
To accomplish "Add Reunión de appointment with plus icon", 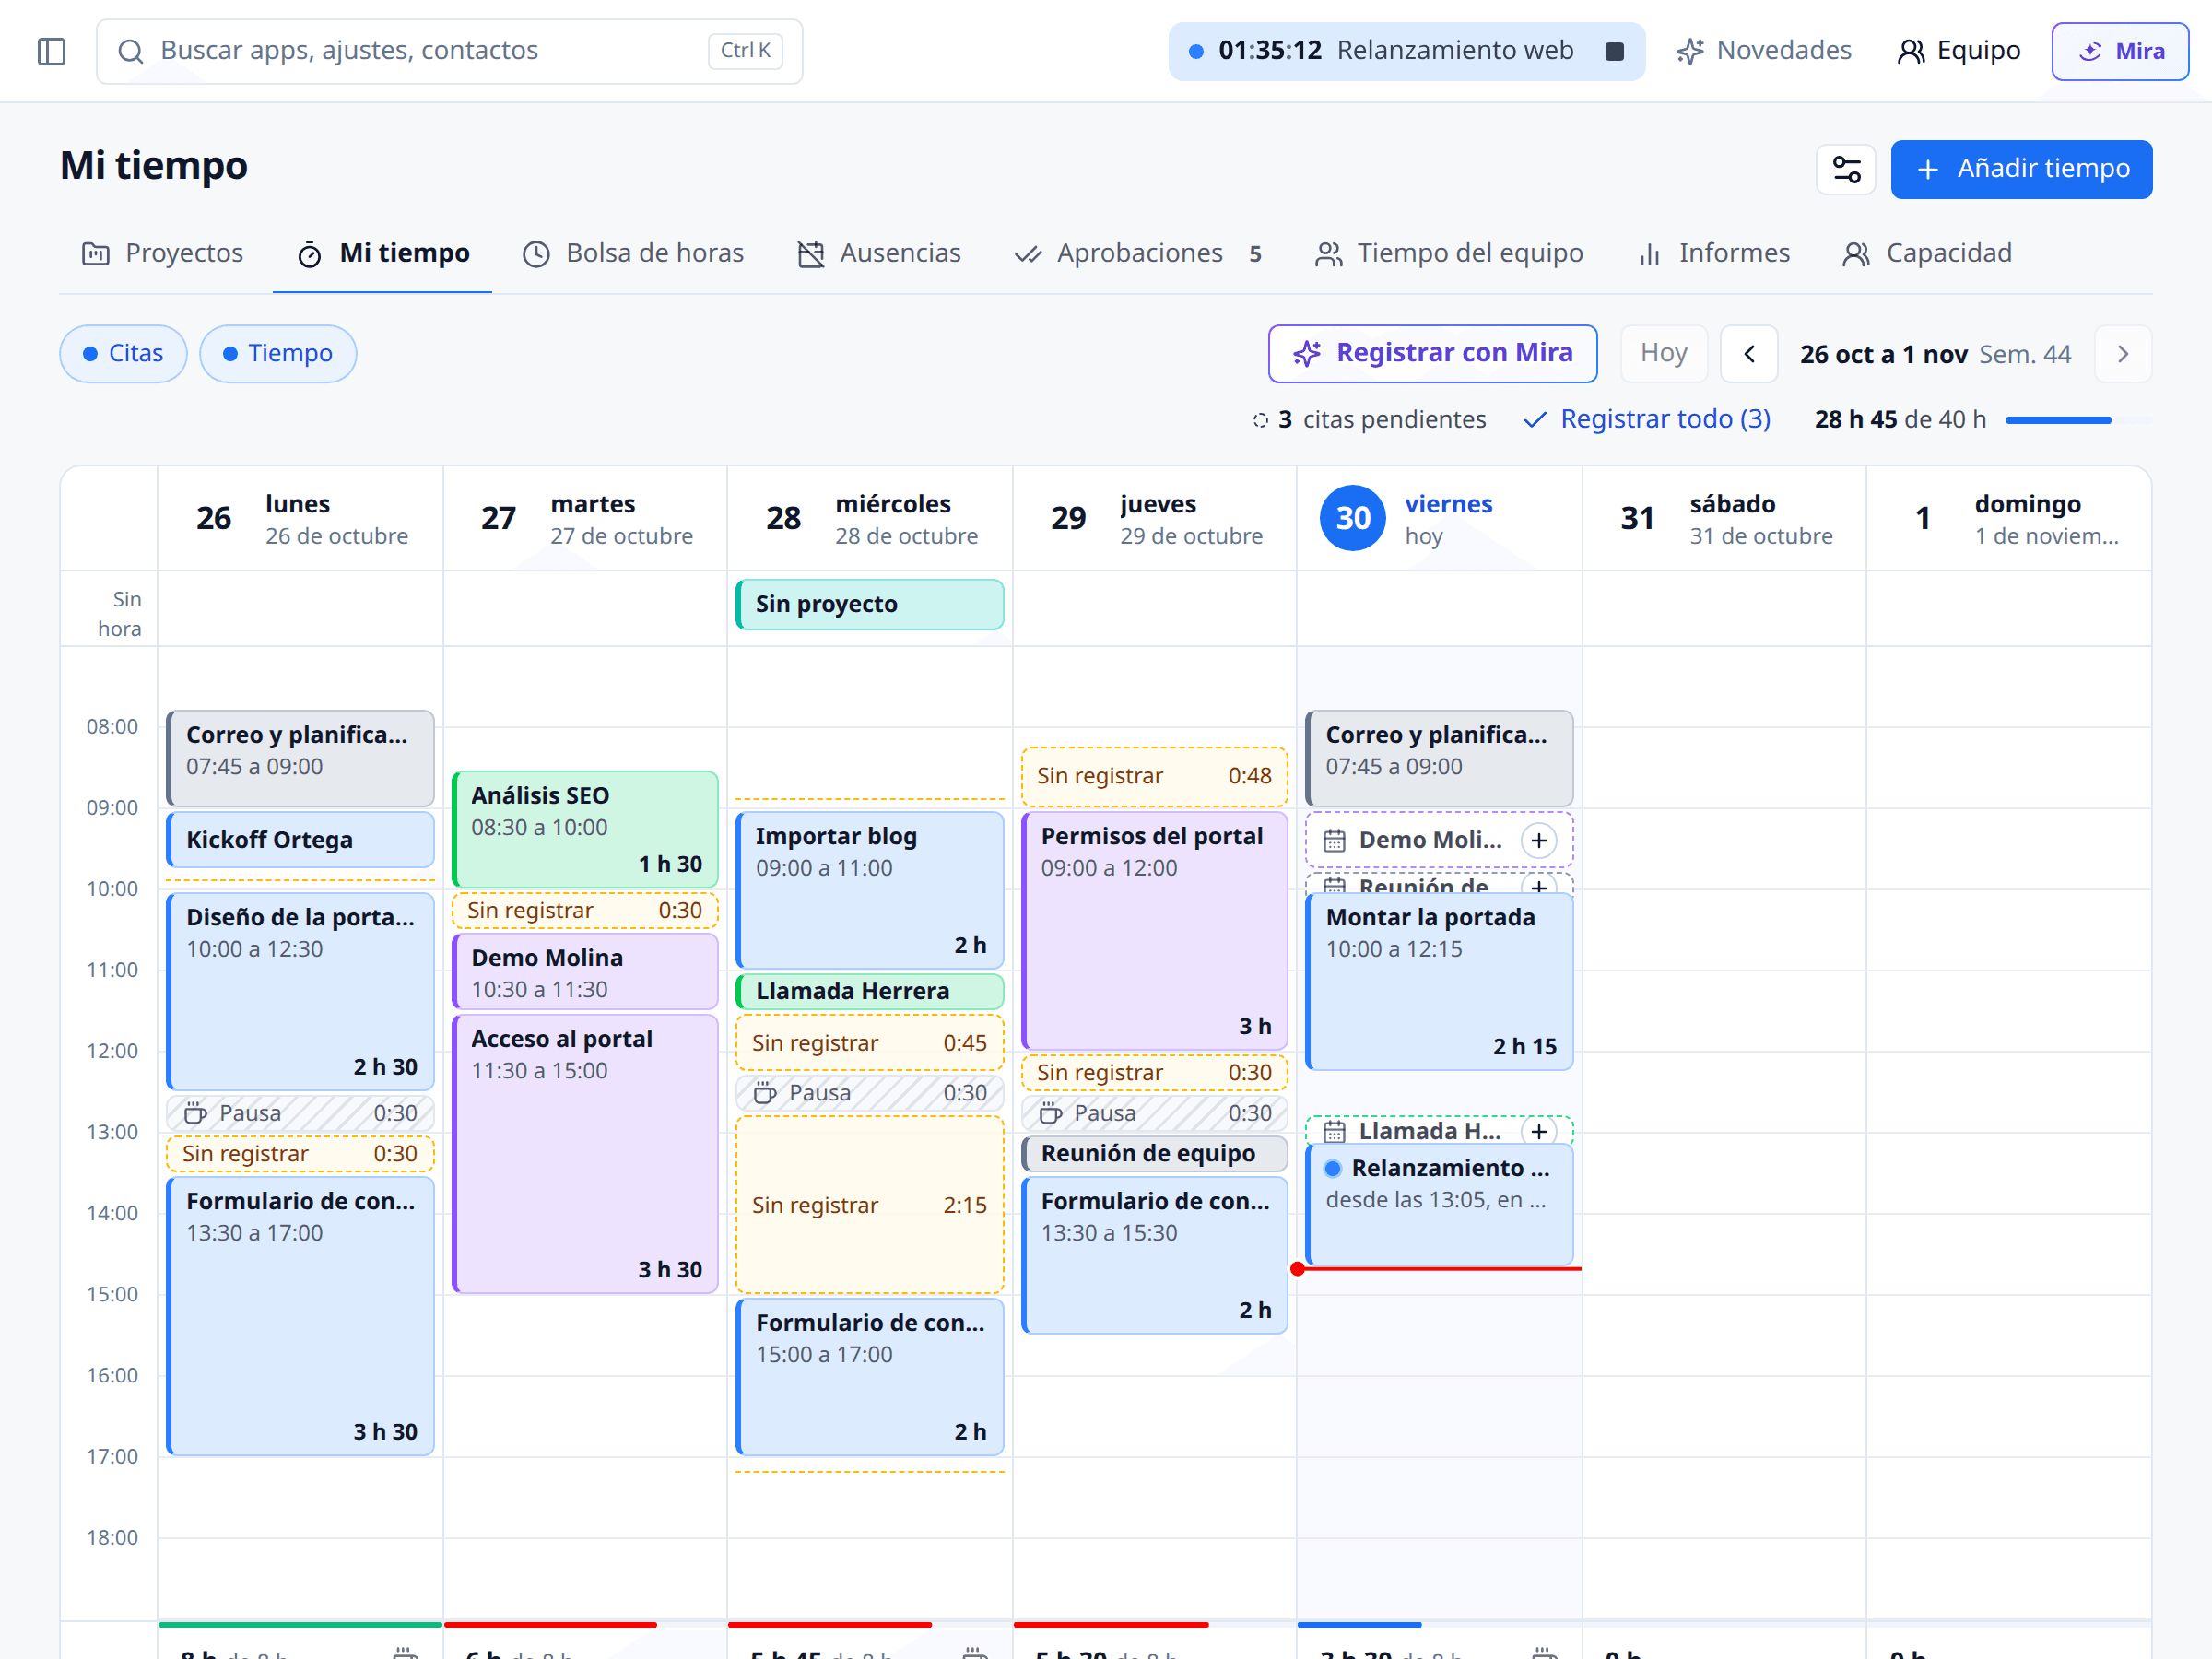I will tap(1539, 885).
